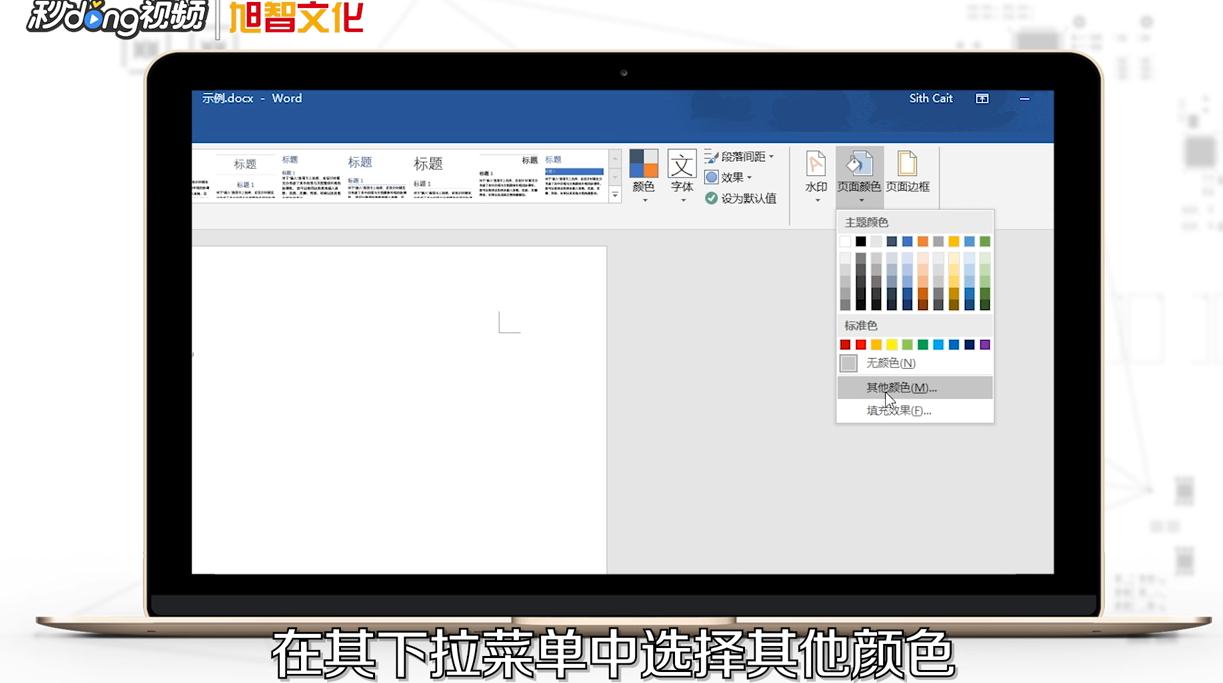Open the 字体 theme fonts gallery

pyautogui.click(x=682, y=176)
